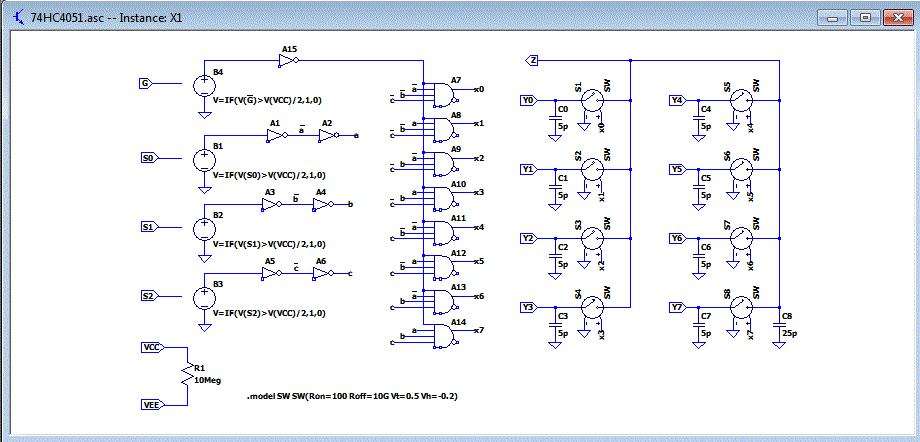
Task: Click the A4 inverter gate
Action: click(323, 204)
